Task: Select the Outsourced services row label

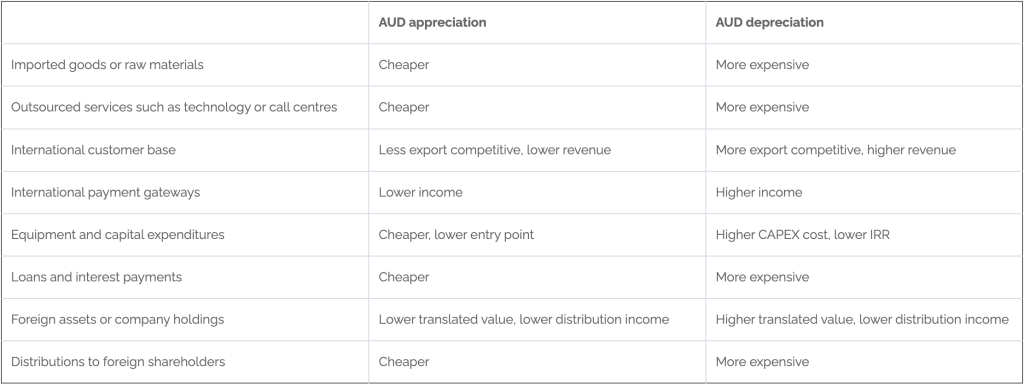Action: tap(174, 107)
